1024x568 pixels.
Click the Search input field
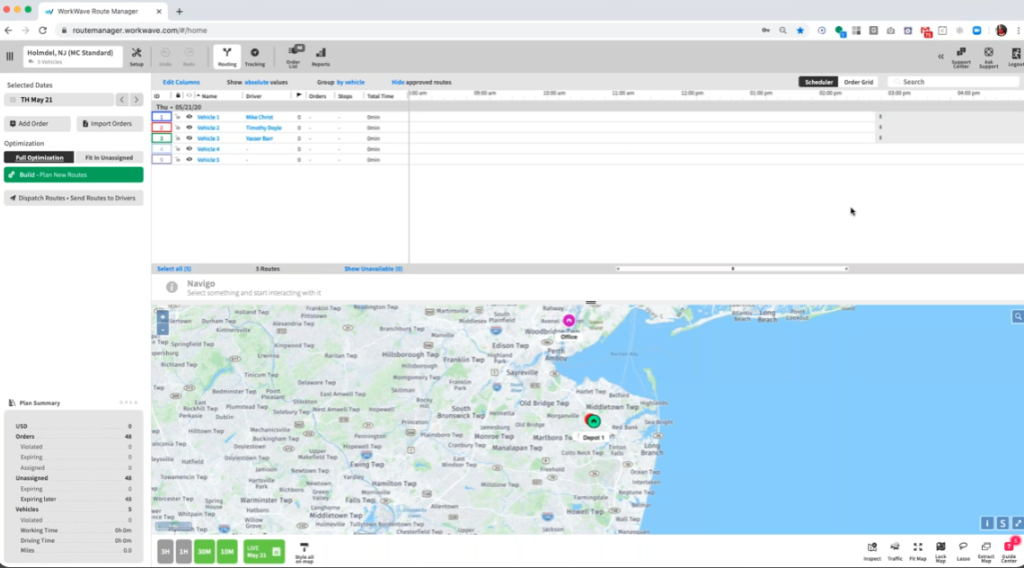point(953,82)
